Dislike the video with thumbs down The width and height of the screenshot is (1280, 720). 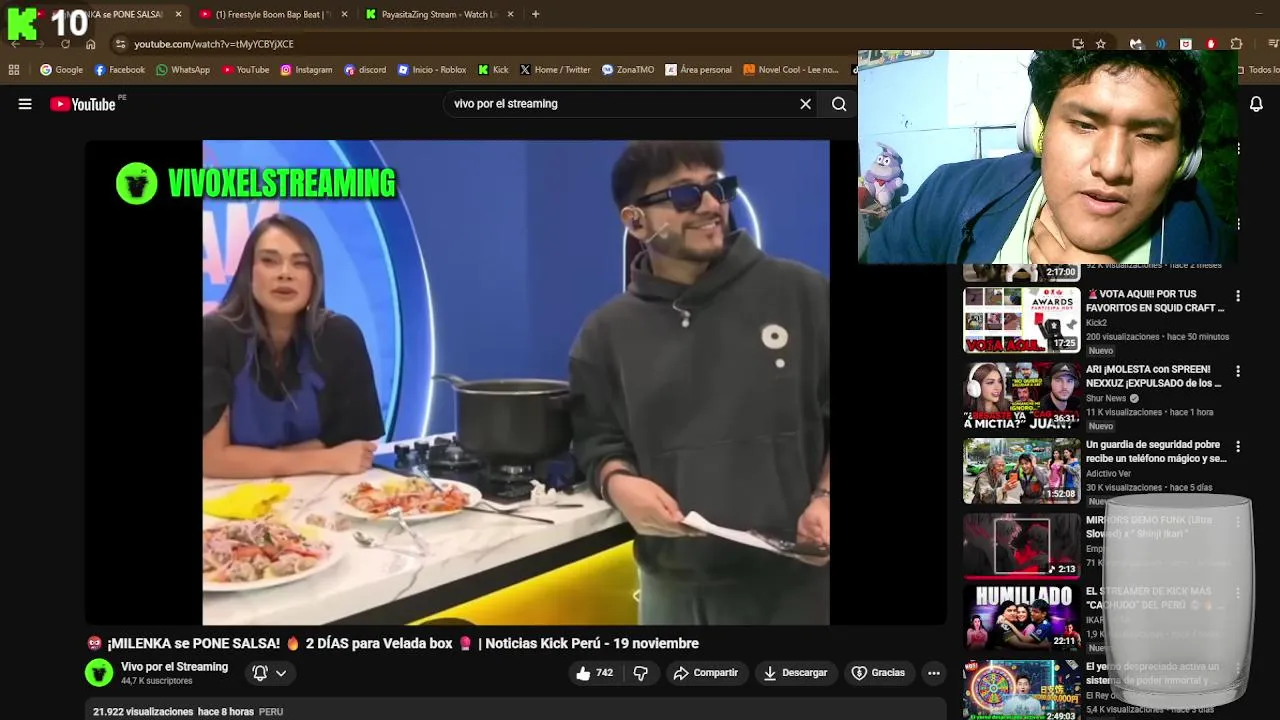[x=641, y=673]
